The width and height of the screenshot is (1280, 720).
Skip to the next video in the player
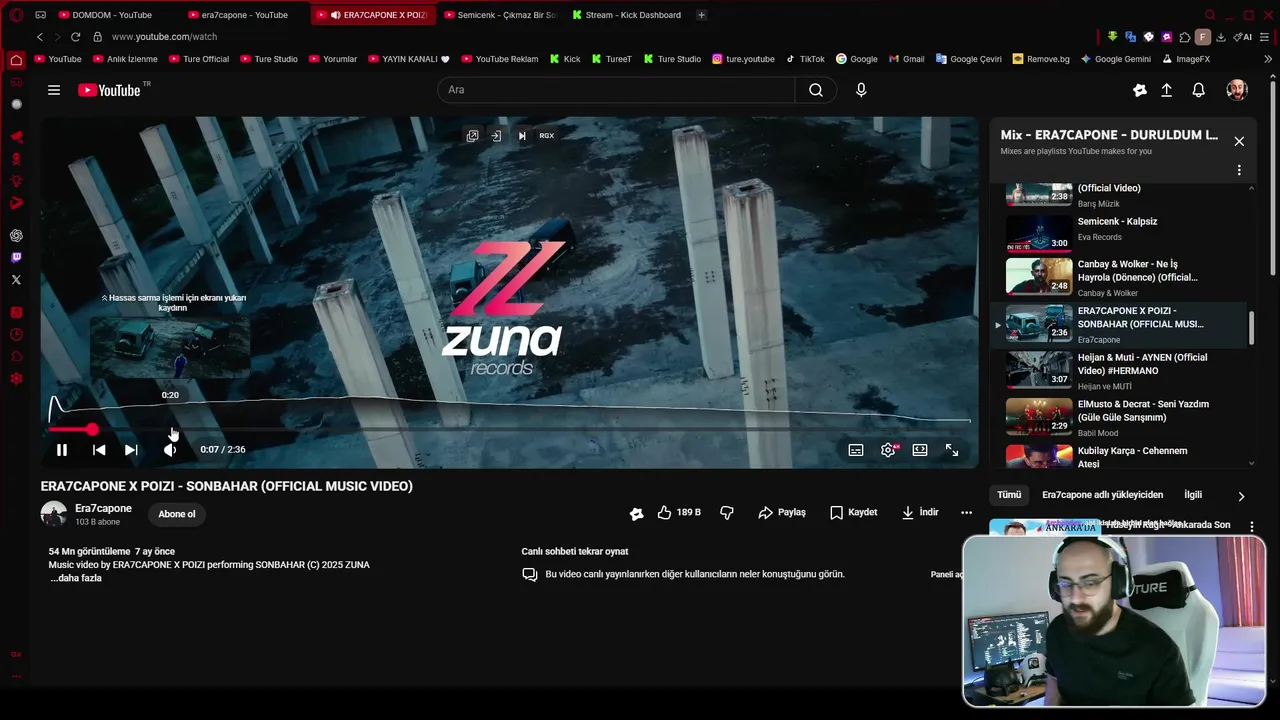131,450
